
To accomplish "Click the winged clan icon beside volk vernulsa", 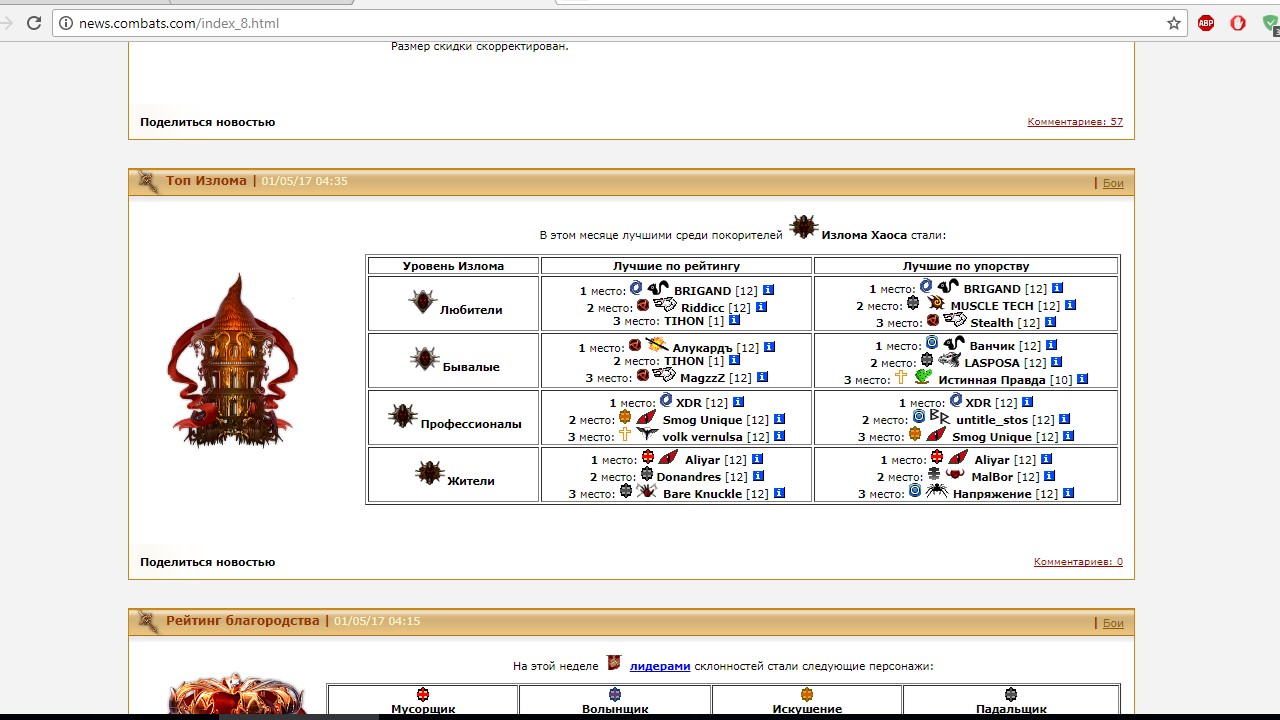I will pyautogui.click(x=647, y=434).
